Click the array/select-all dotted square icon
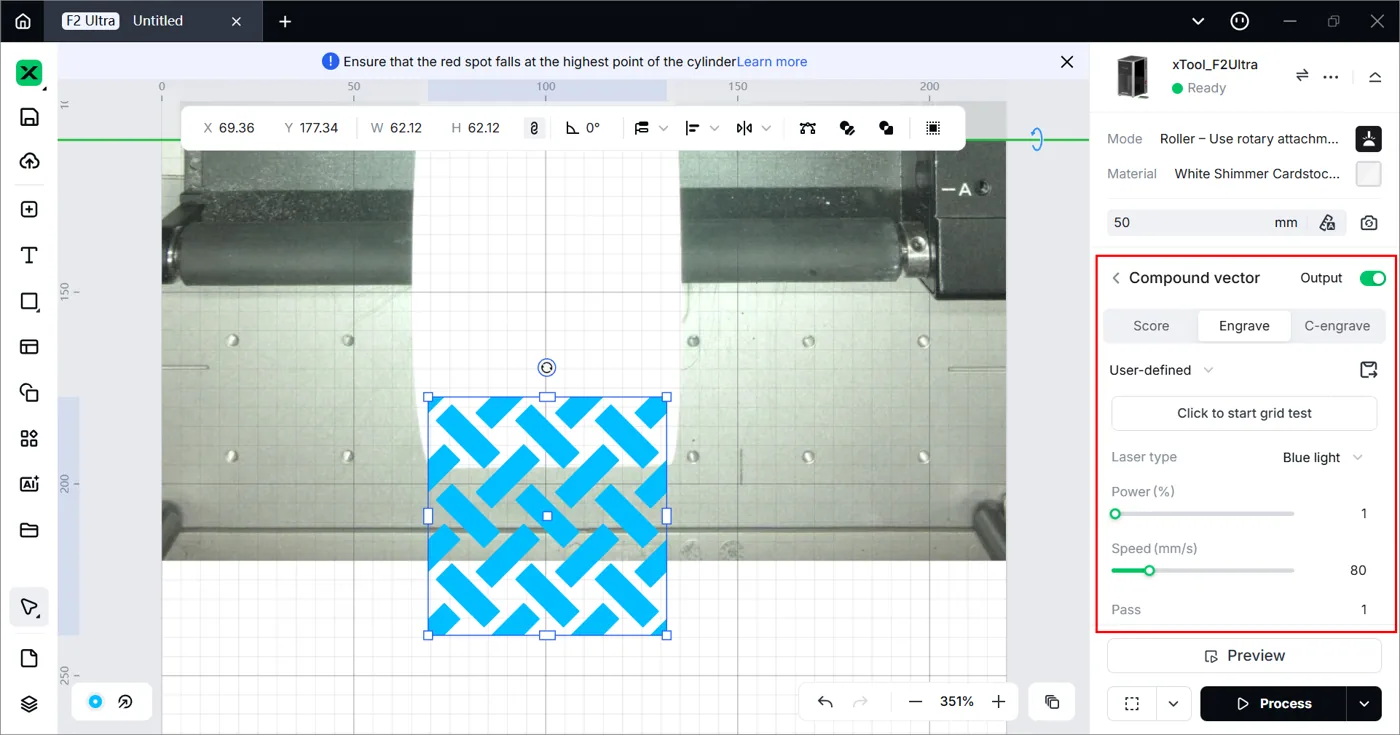 pyautogui.click(x=933, y=128)
